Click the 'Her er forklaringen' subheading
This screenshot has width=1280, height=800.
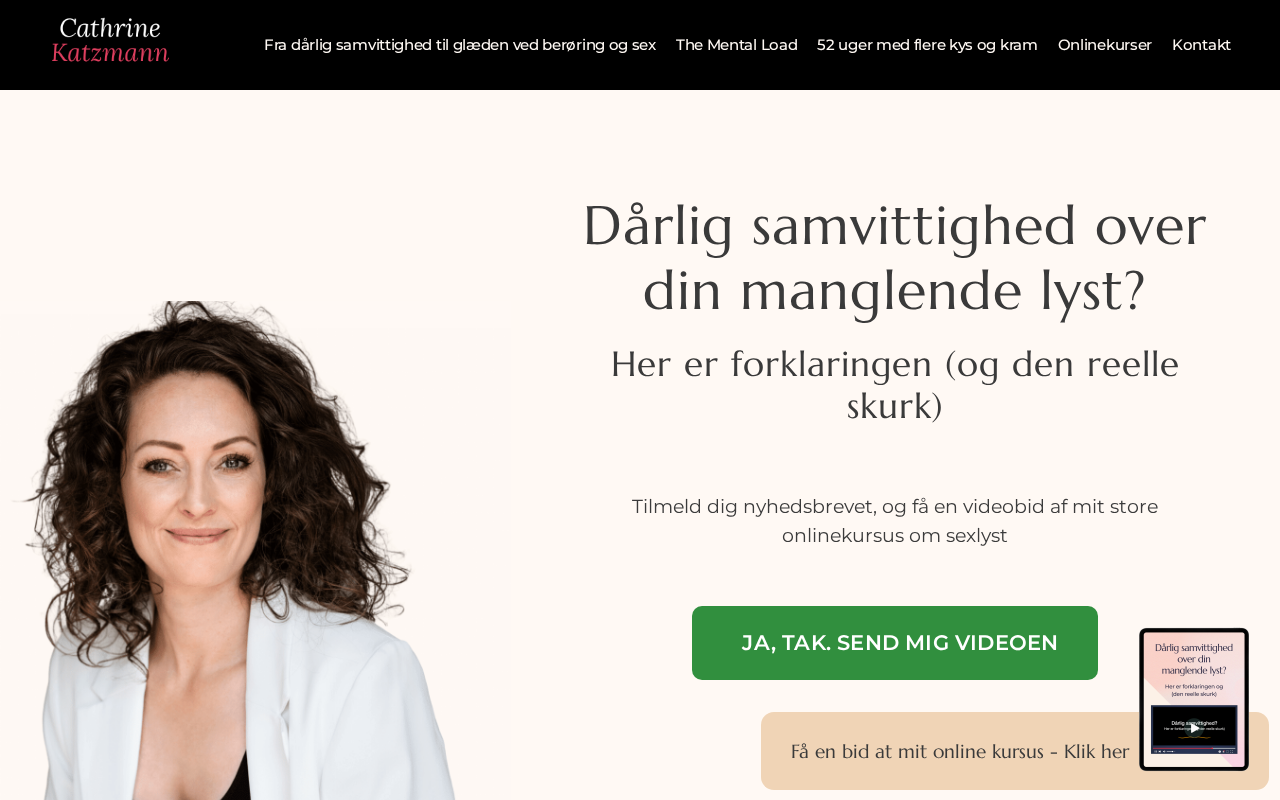[895, 385]
